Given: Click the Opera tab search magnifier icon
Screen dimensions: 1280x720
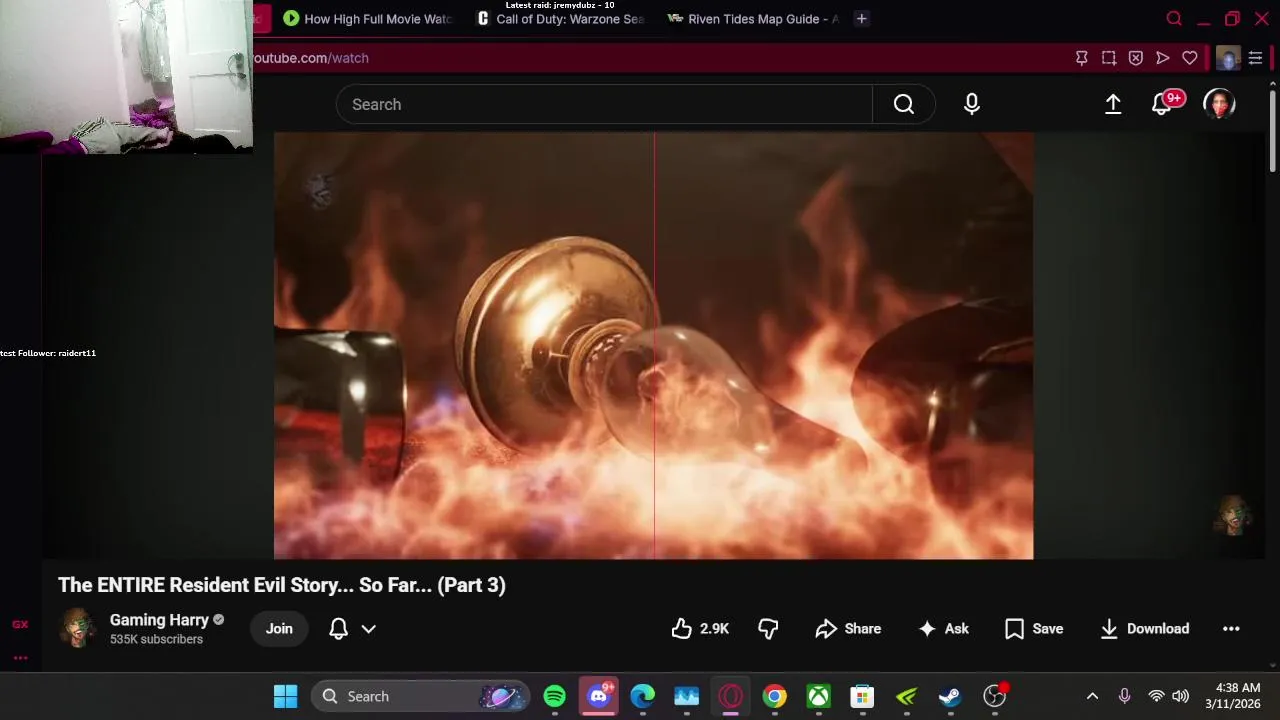Looking at the screenshot, I should pos(1175,19).
